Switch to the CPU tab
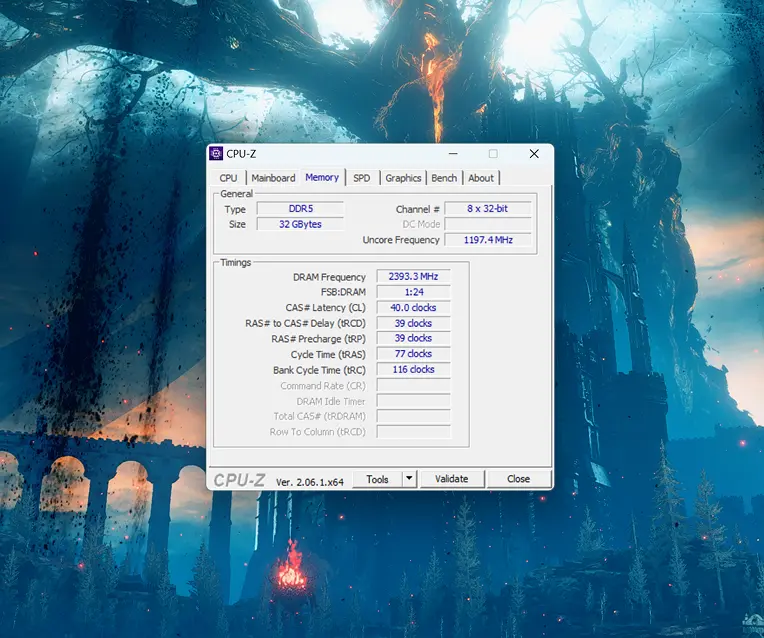 [228, 178]
